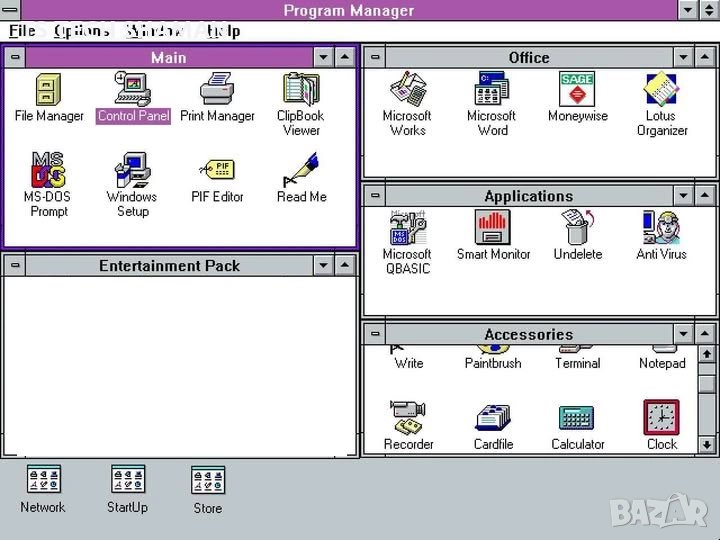Viewport: 720px width, 540px height.
Task: Select the Control Panel icon
Action: (133, 91)
